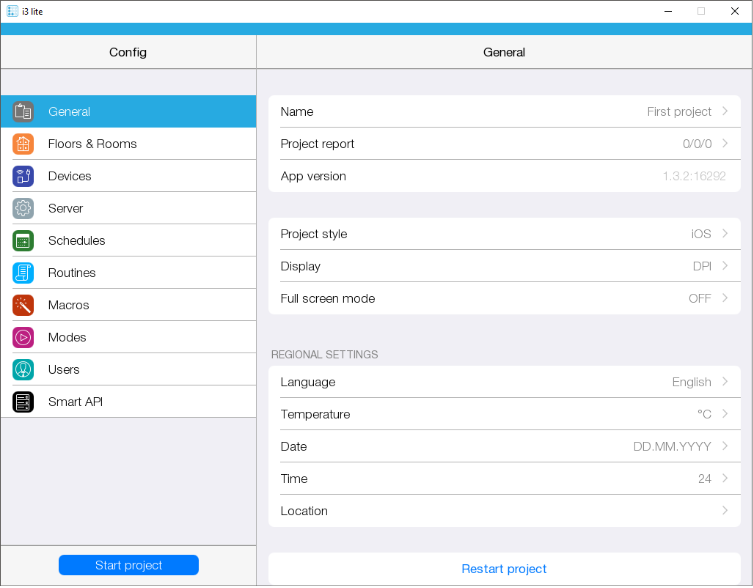This screenshot has width=753, height=588.
Task: Change the Temperature unit setting
Action: (x=504, y=415)
